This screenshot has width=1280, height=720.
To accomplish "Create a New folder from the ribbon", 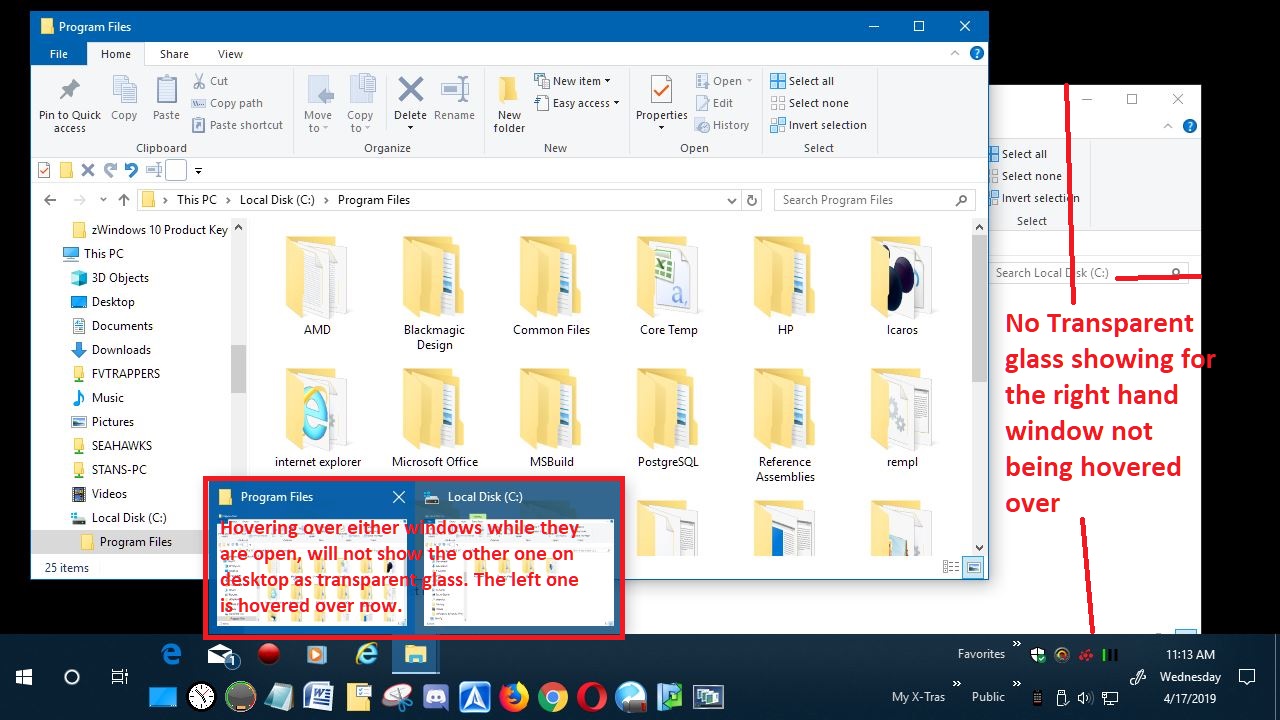I will coord(509,104).
